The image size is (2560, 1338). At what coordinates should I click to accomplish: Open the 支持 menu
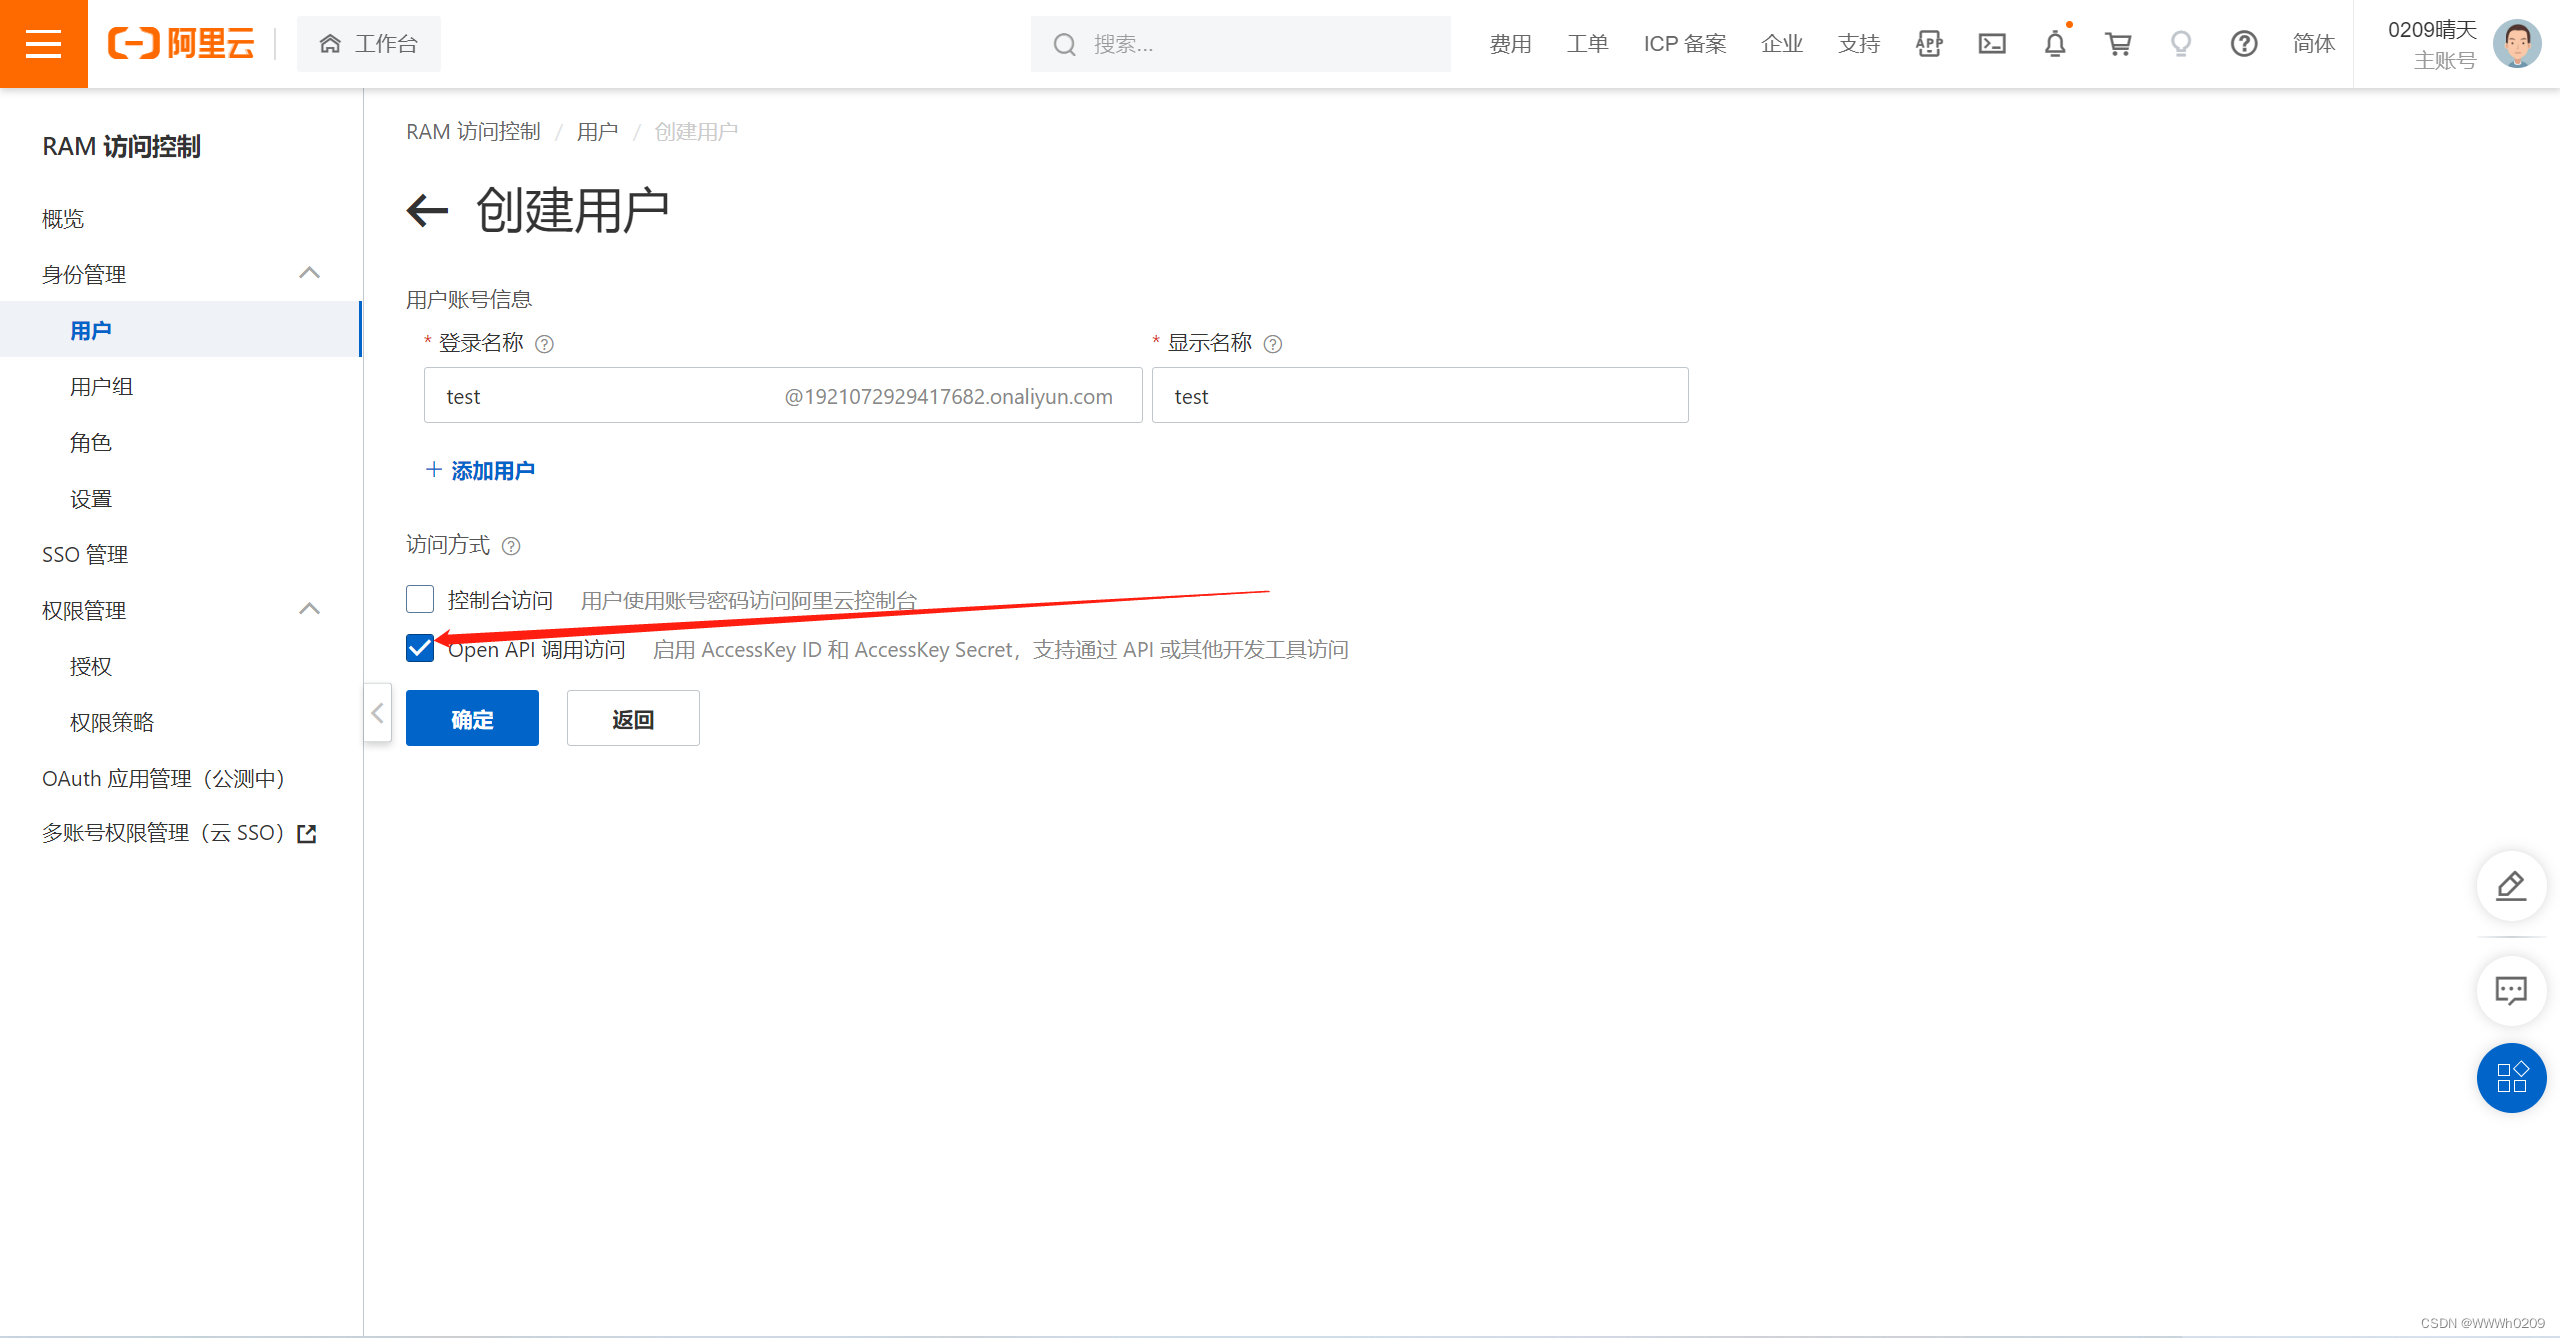pyautogui.click(x=1859, y=44)
